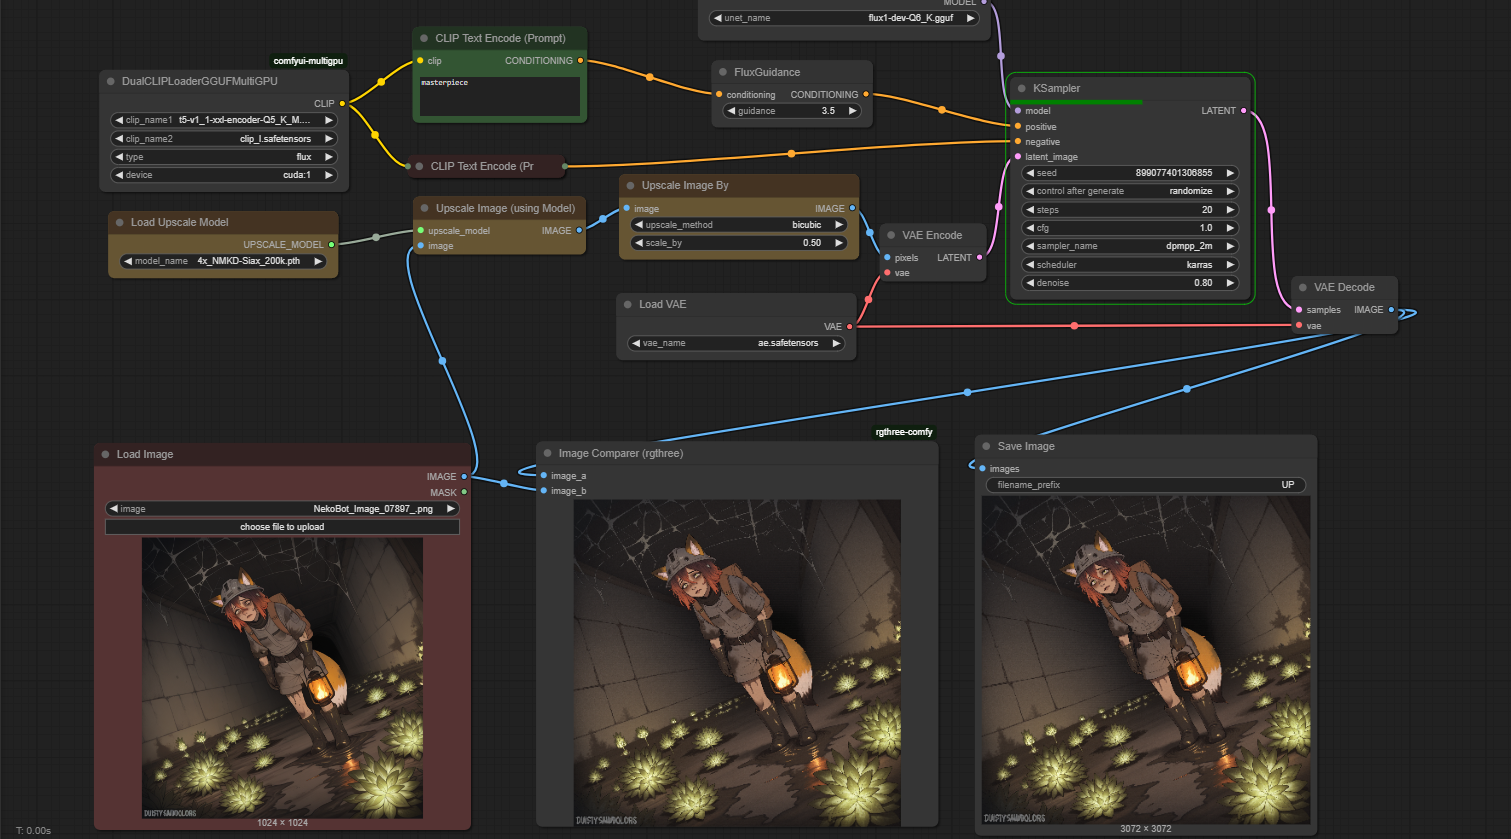
Task: Open the vae_name ae.safetensors dropdown
Action: pos(737,343)
